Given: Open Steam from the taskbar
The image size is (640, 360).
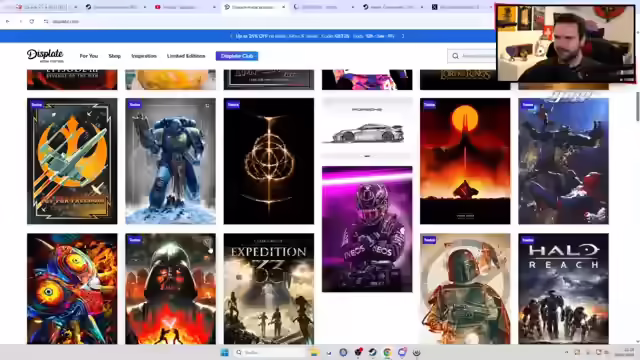Looking at the screenshot, I should (x=373, y=352).
